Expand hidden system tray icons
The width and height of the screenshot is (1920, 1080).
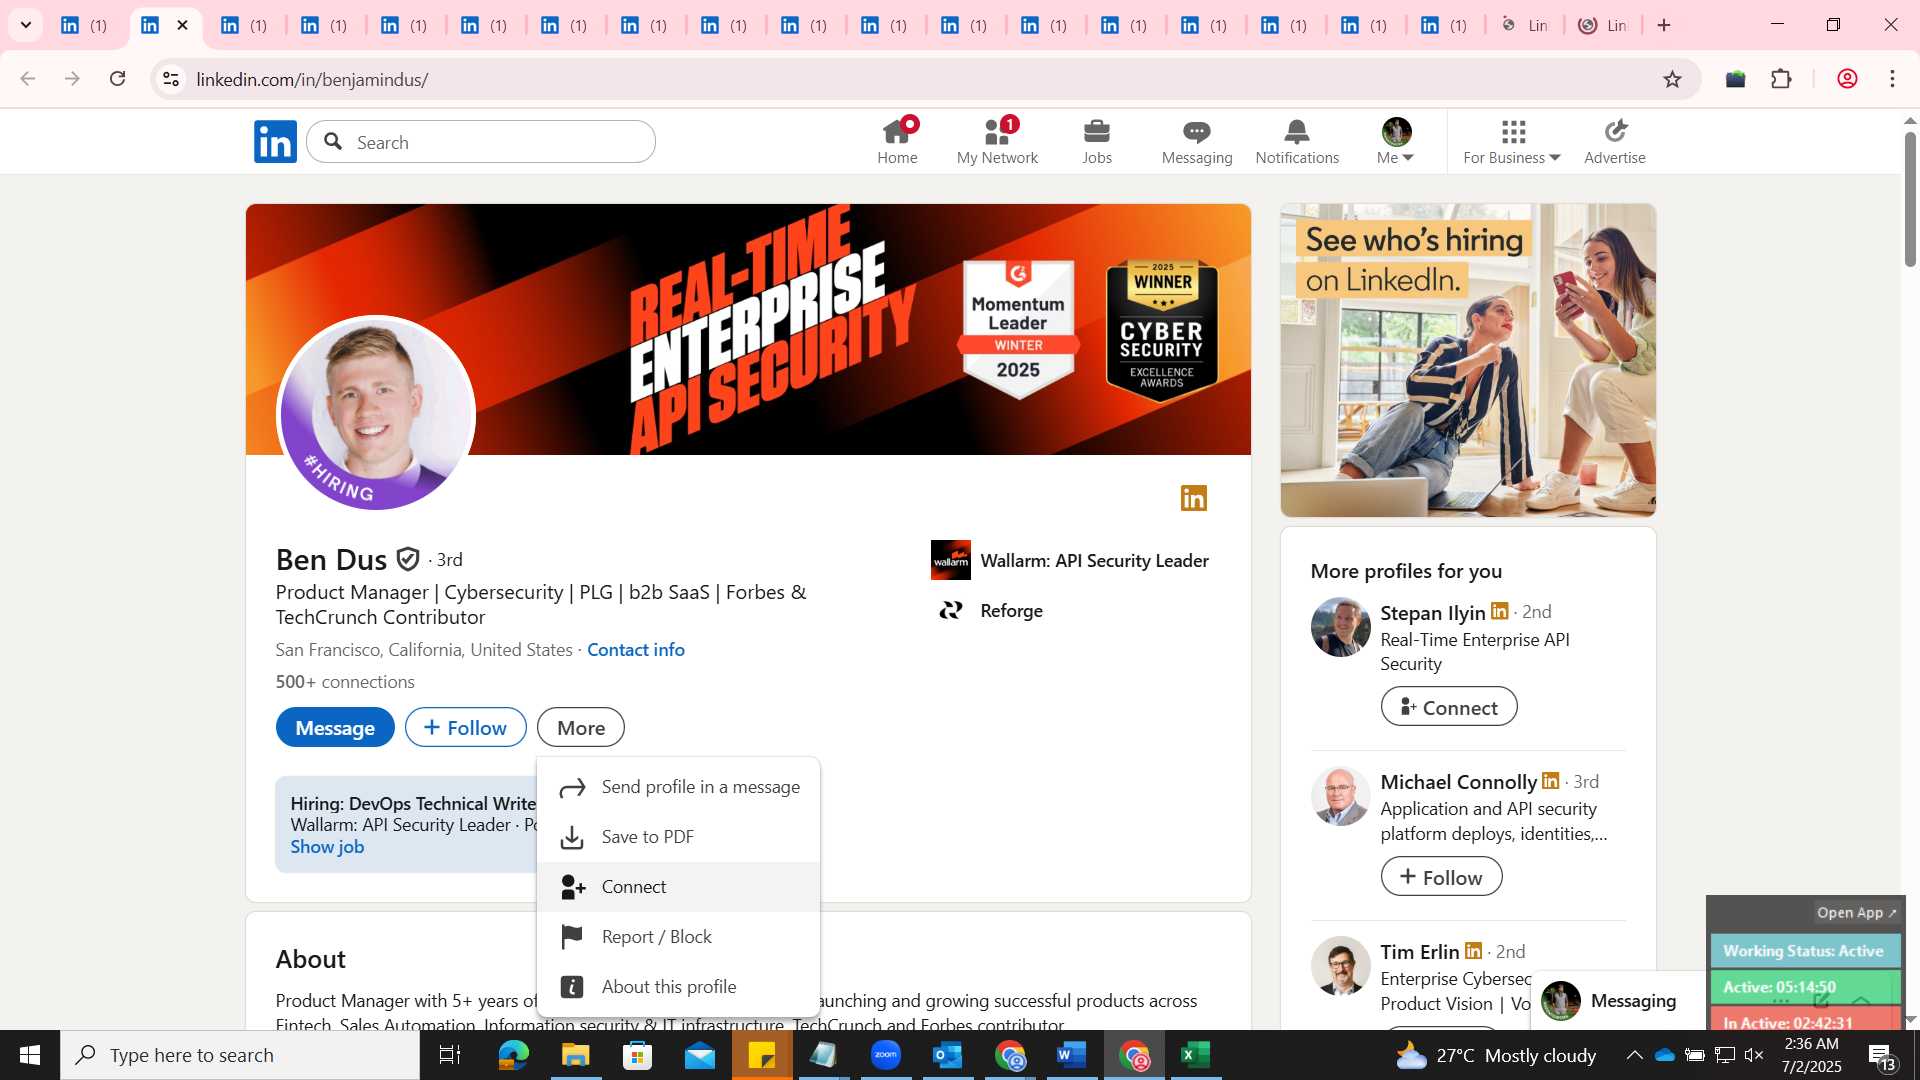pyautogui.click(x=1634, y=1055)
